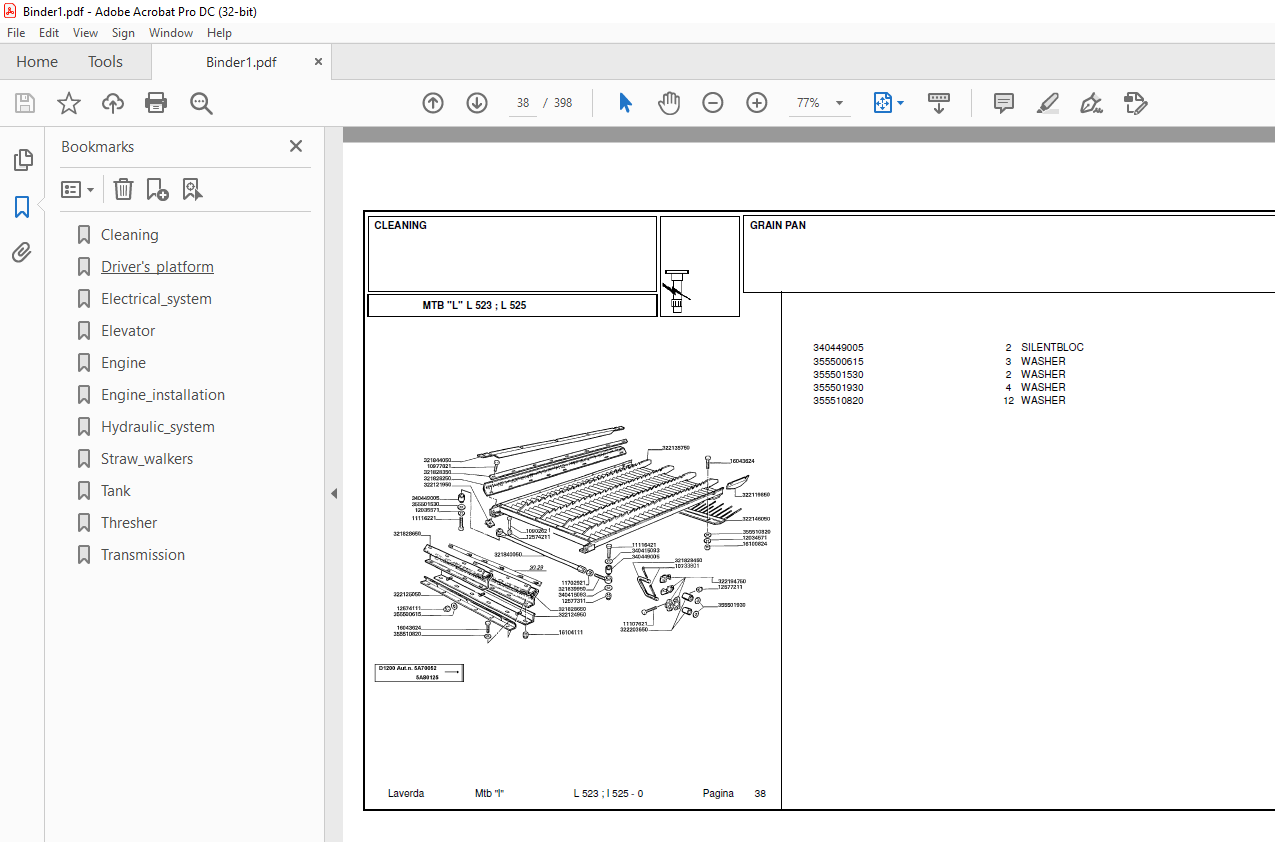Image resolution: width=1275 pixels, height=842 pixels.
Task: Open the Sign menu
Action: tap(123, 33)
